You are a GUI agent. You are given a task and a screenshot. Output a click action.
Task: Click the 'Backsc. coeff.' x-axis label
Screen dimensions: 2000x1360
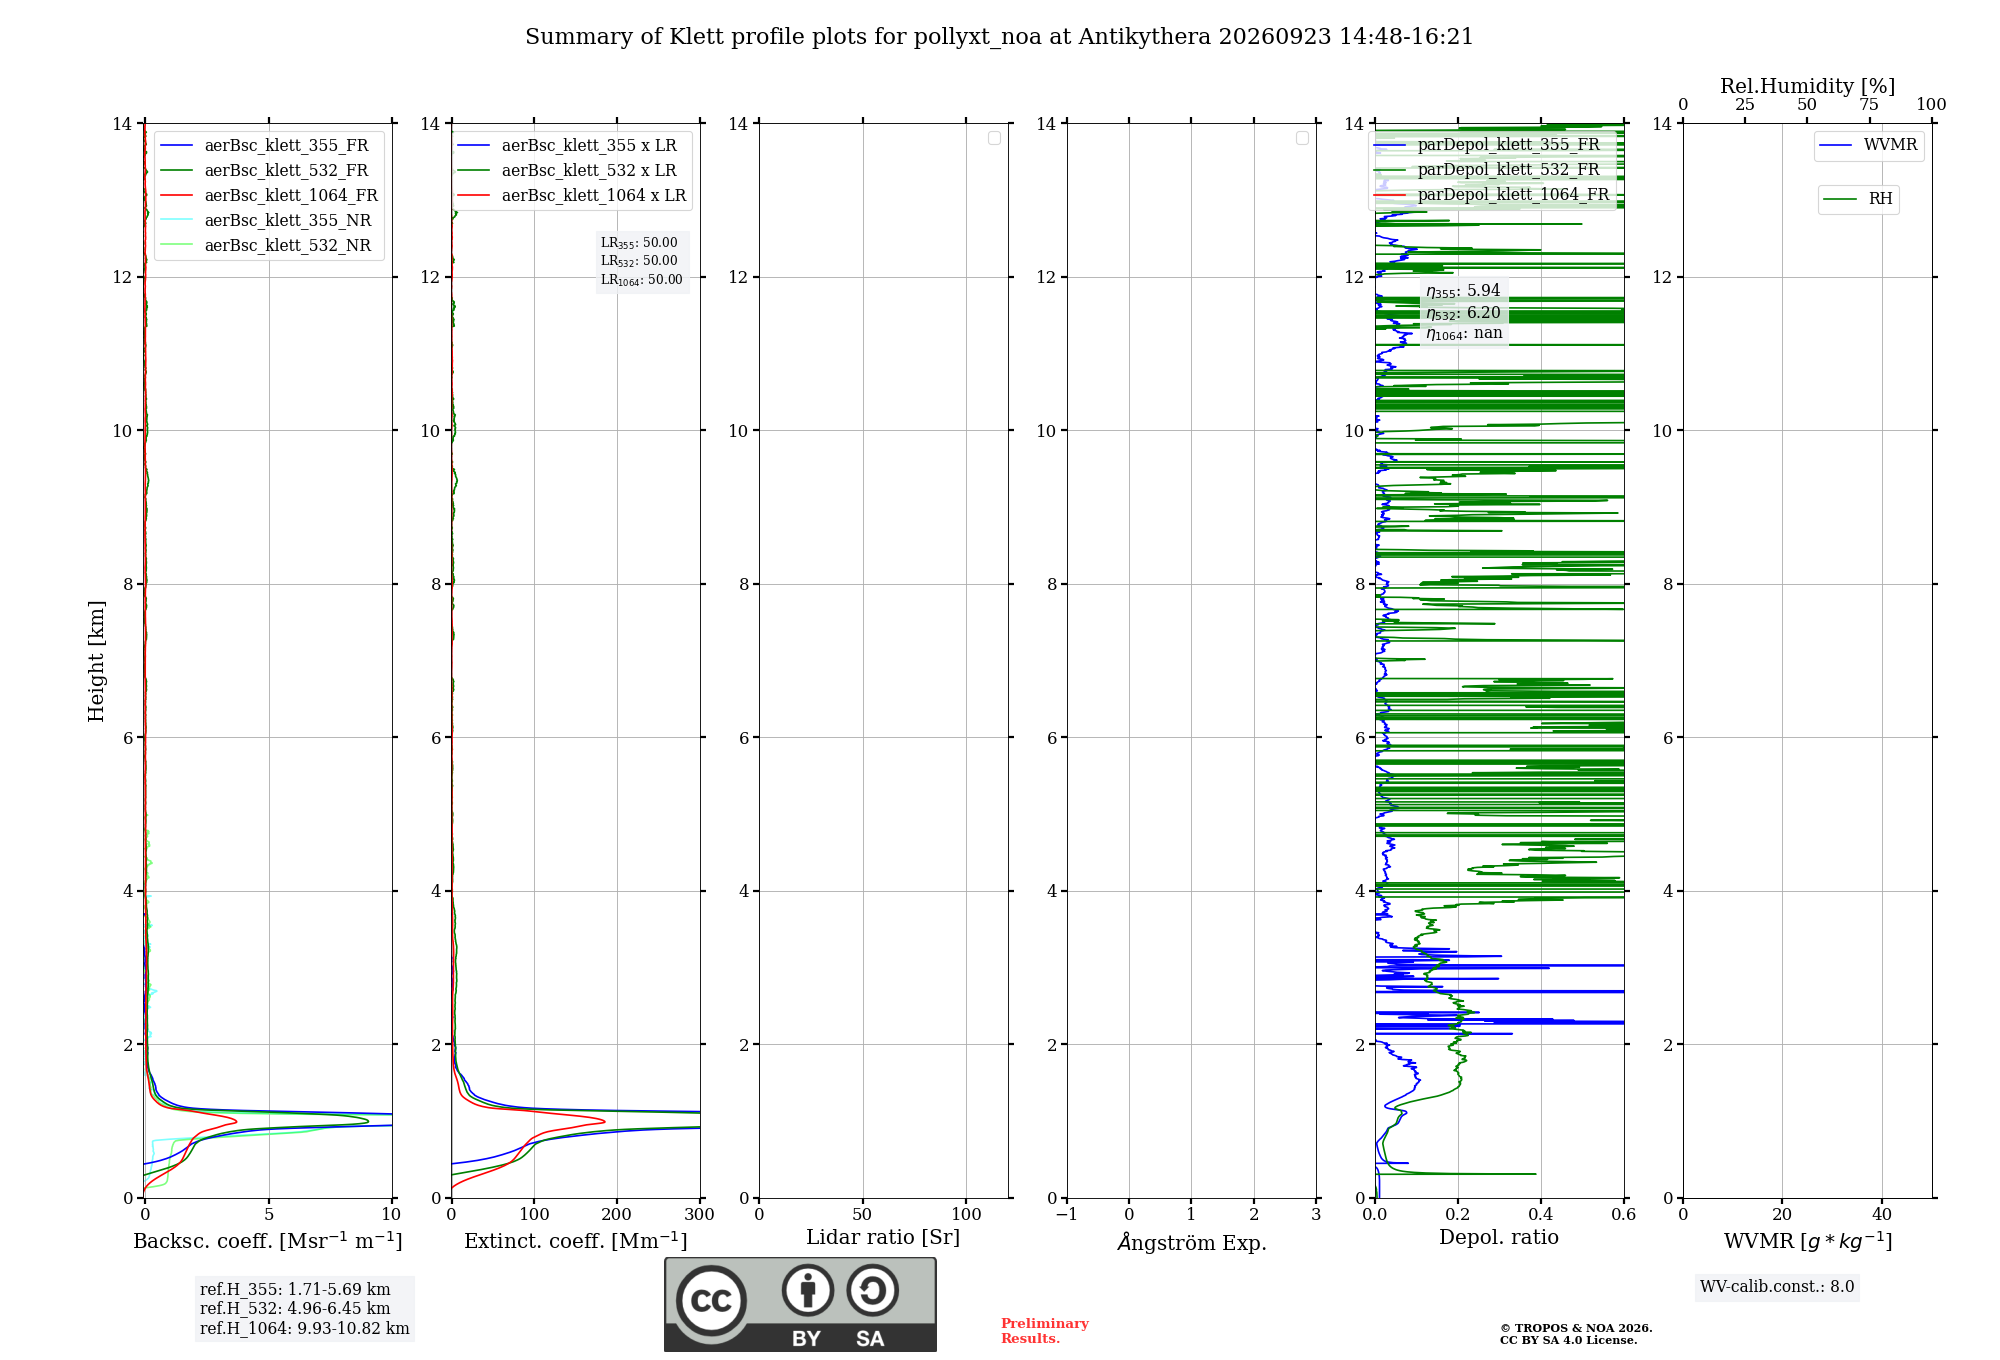268,1241
